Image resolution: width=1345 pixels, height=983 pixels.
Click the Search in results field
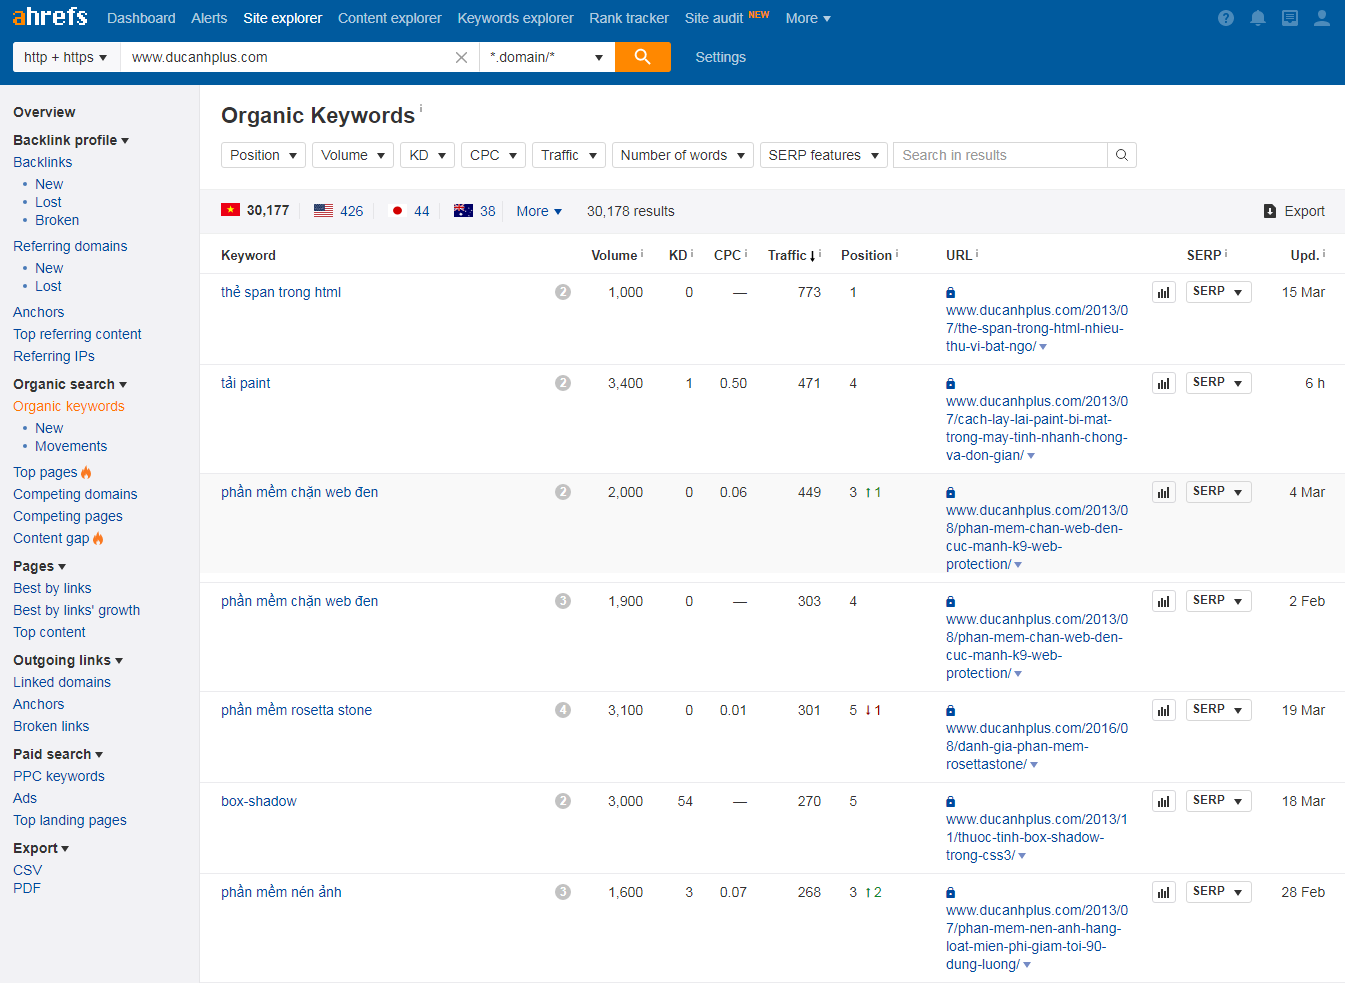[x=1000, y=155]
